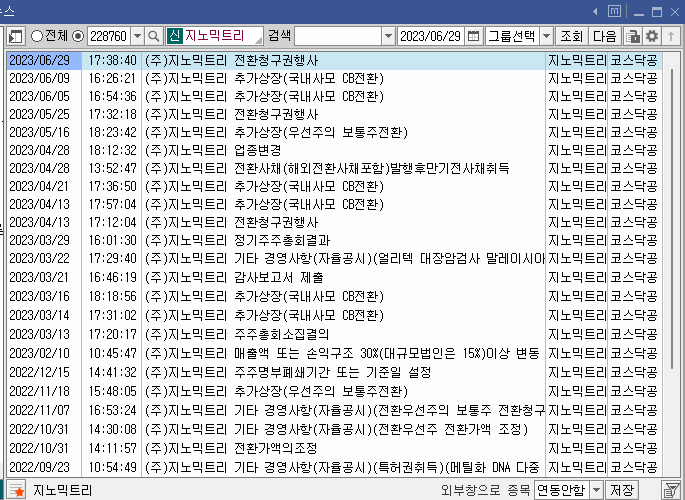Screen dimensions: 685x500
Task: Click the m icon in title bar
Action: [614, 11]
